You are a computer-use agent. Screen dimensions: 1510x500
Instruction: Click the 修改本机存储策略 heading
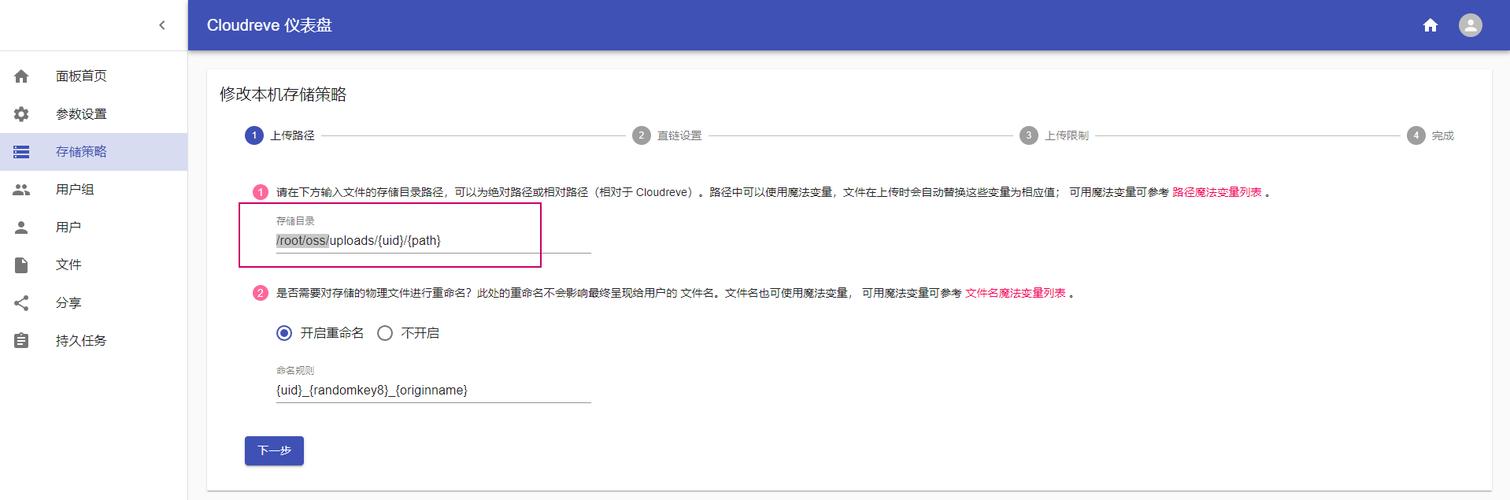coord(283,94)
